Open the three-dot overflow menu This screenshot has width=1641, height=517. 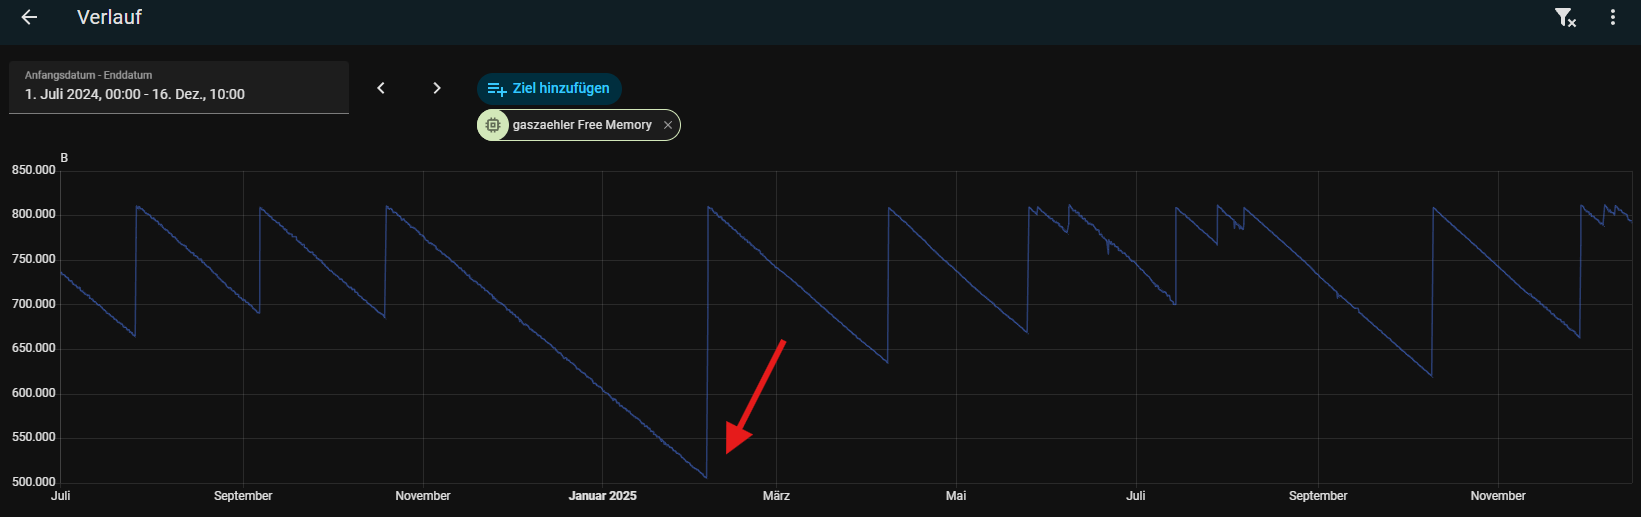(x=1612, y=17)
